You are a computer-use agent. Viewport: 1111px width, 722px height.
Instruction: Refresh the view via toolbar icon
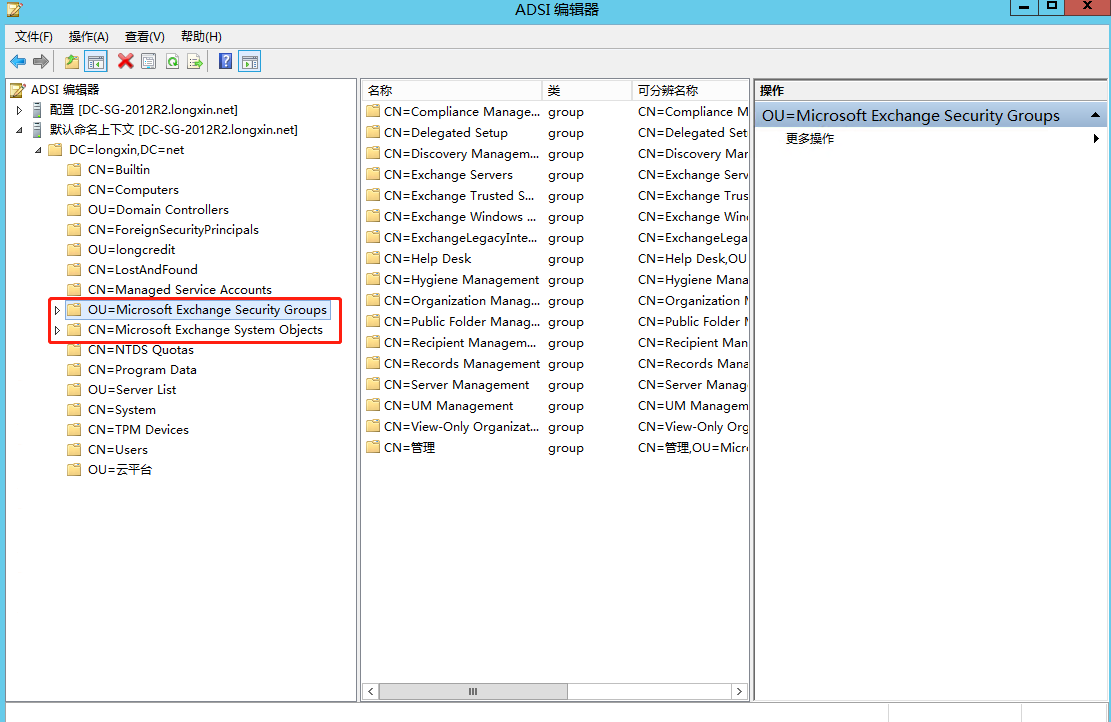(172, 61)
